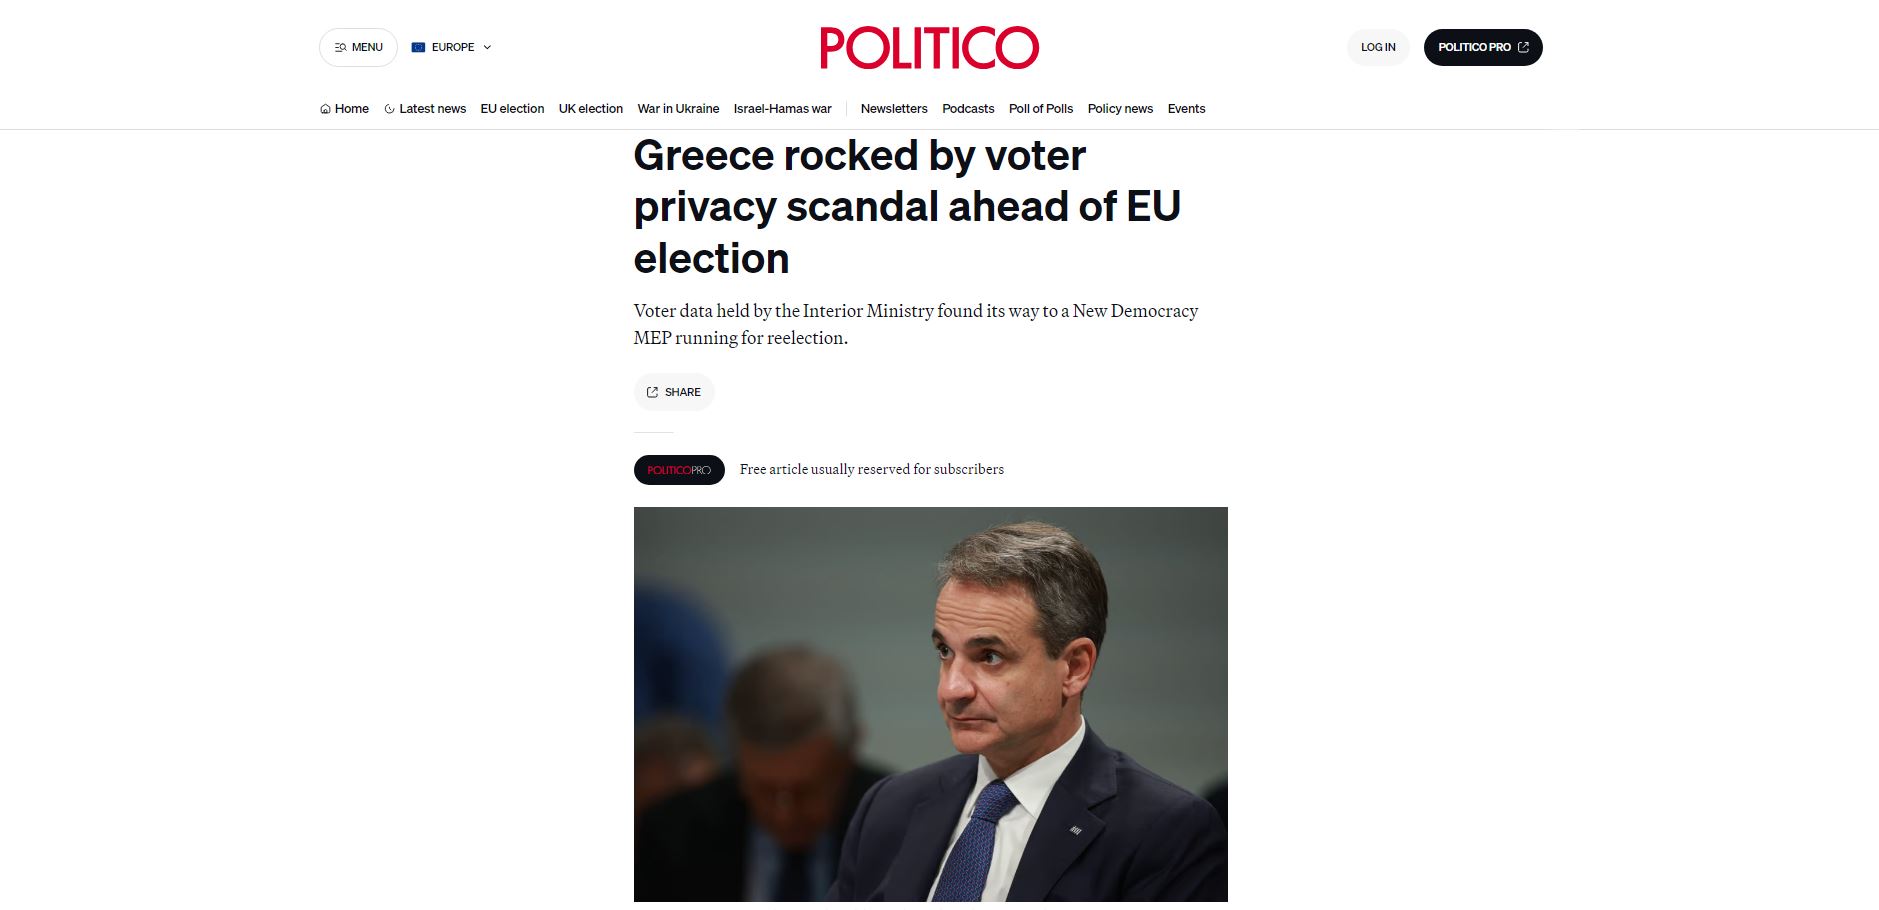Open the MENU navigation drawer
This screenshot has width=1879, height=910.
coord(358,46)
